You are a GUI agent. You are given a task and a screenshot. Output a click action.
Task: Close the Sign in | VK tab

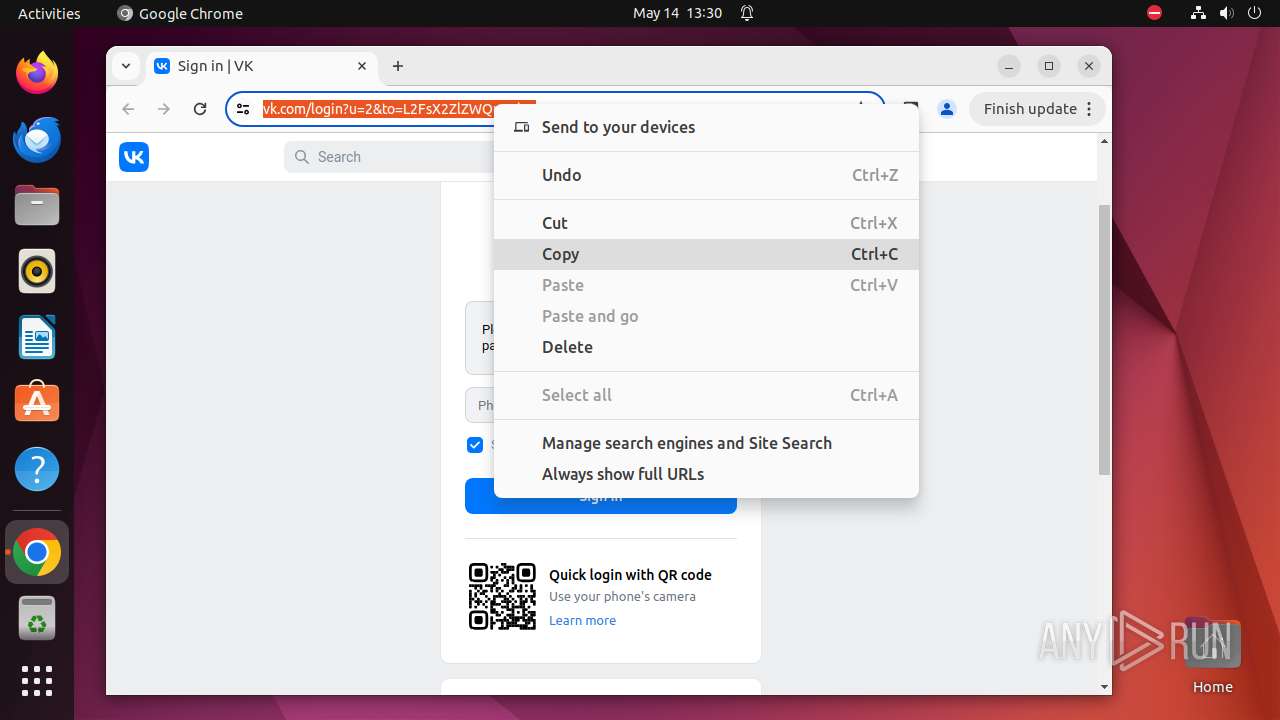362,66
